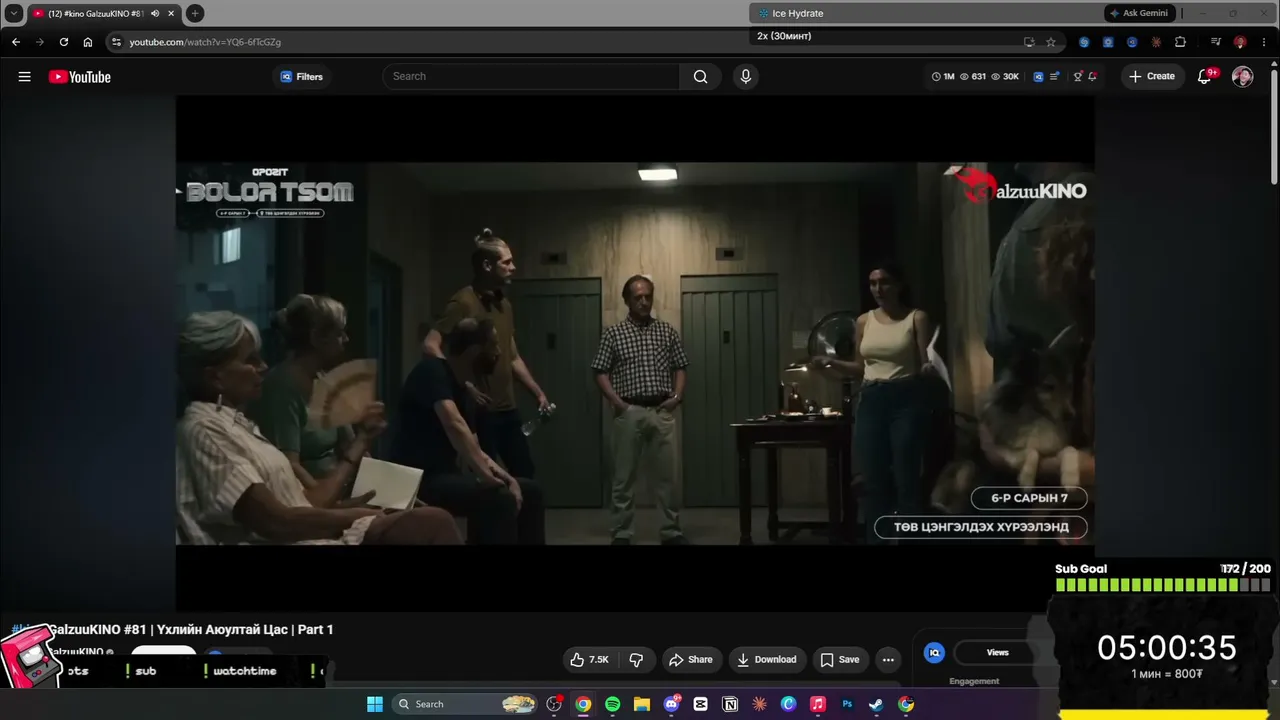The height and width of the screenshot is (720, 1280).
Task: Open Spotify from the taskbar
Action: pyautogui.click(x=612, y=704)
